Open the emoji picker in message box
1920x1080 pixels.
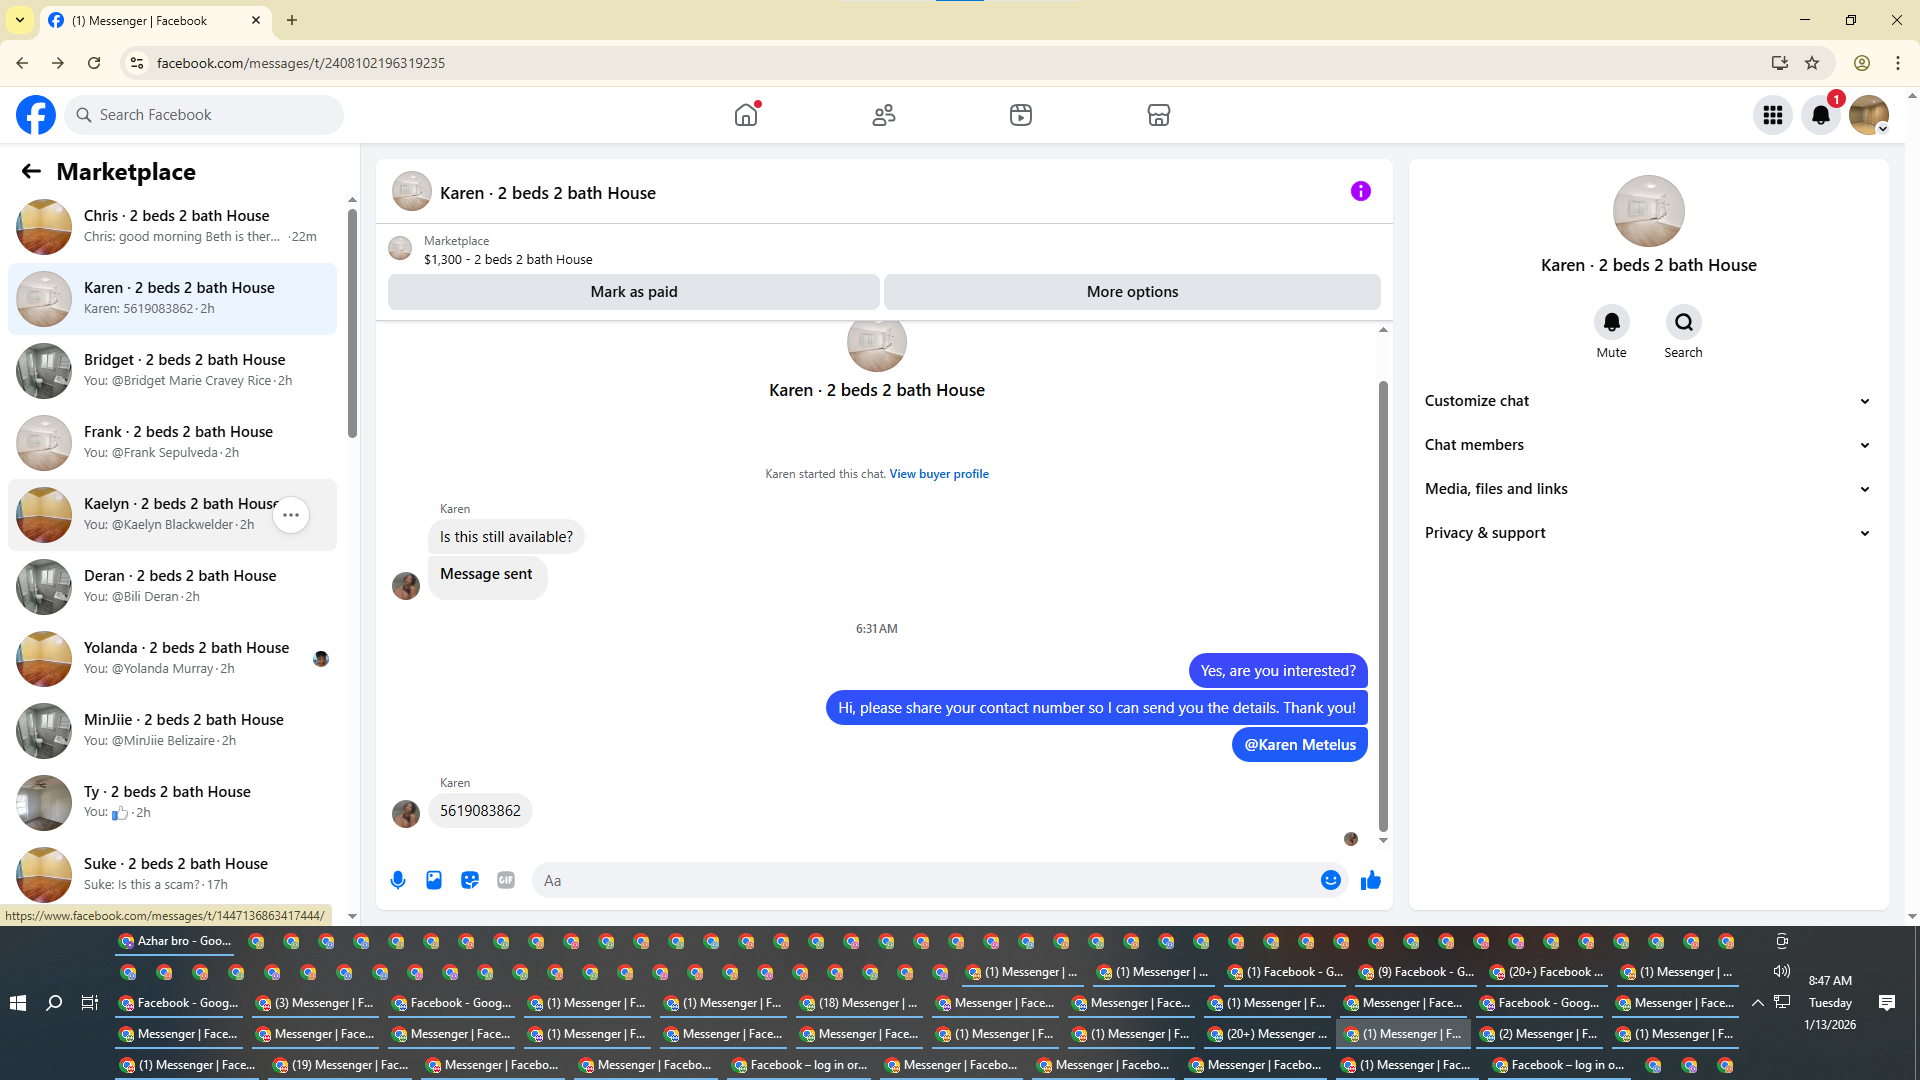[1330, 880]
